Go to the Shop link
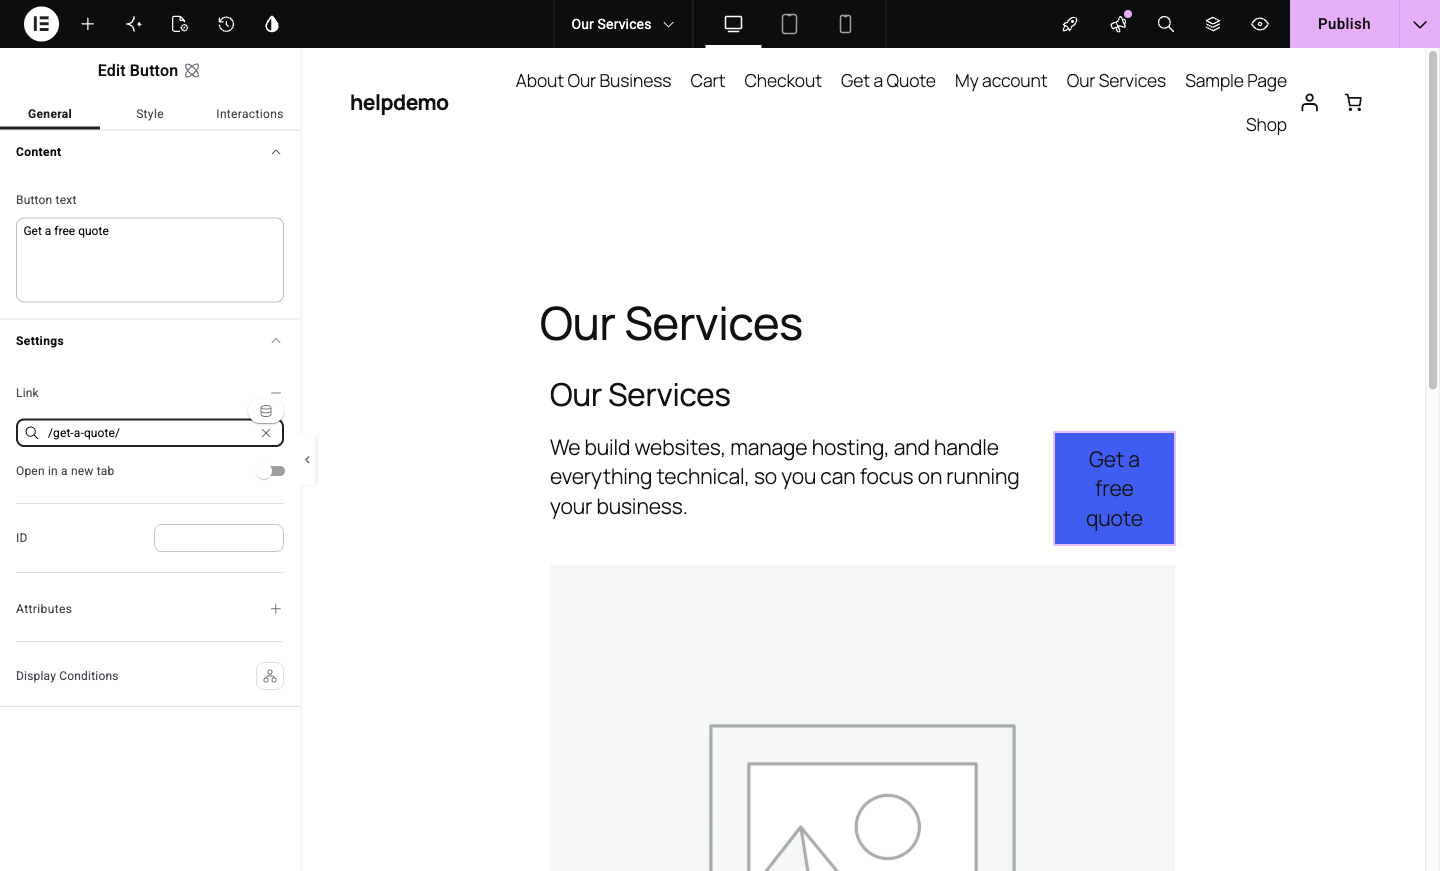The image size is (1440, 871). (1266, 124)
